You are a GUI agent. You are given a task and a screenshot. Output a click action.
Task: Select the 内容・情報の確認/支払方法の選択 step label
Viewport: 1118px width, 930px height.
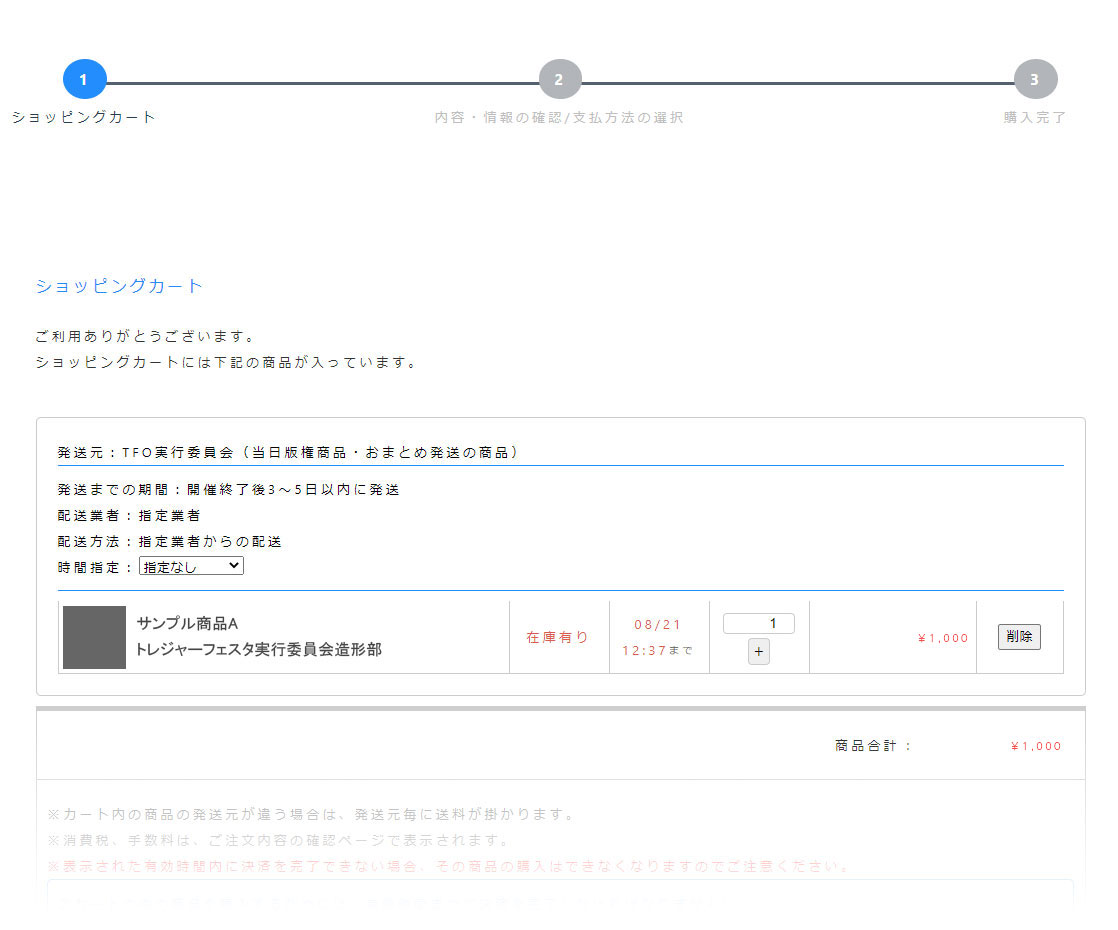tap(559, 117)
